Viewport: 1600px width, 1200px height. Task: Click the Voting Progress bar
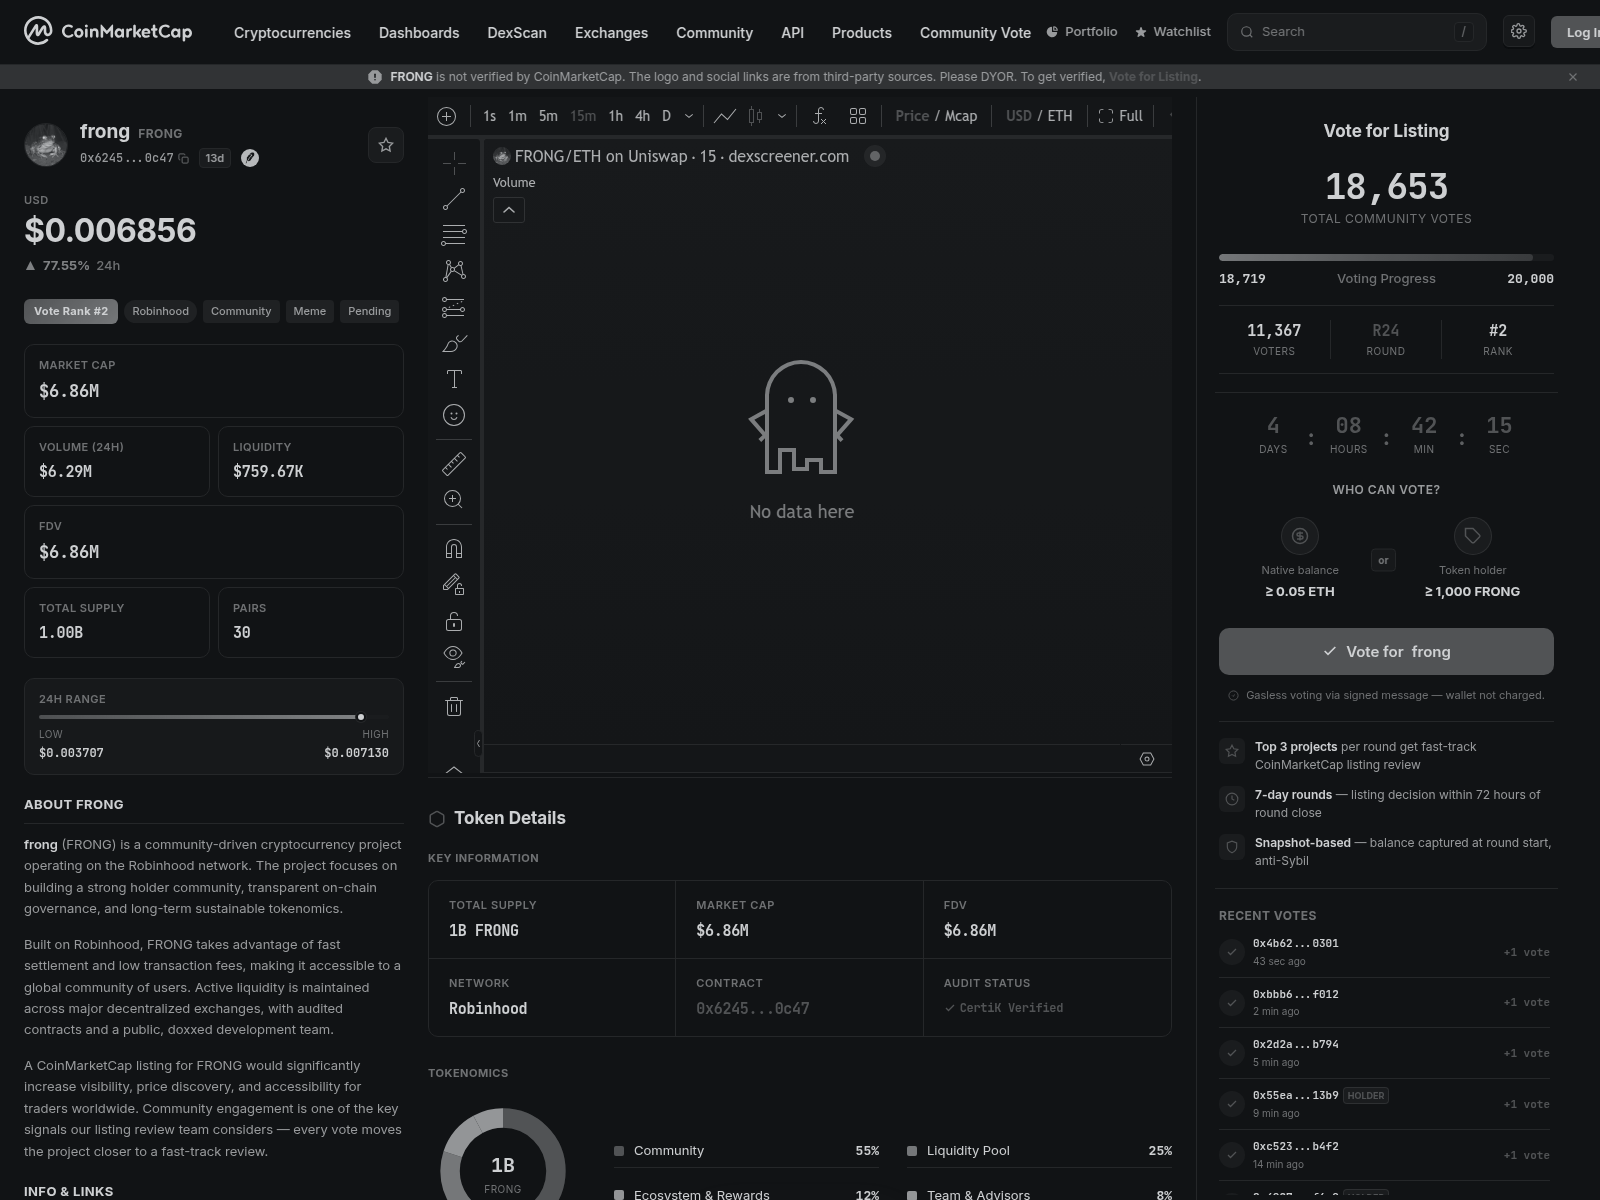[1386, 258]
